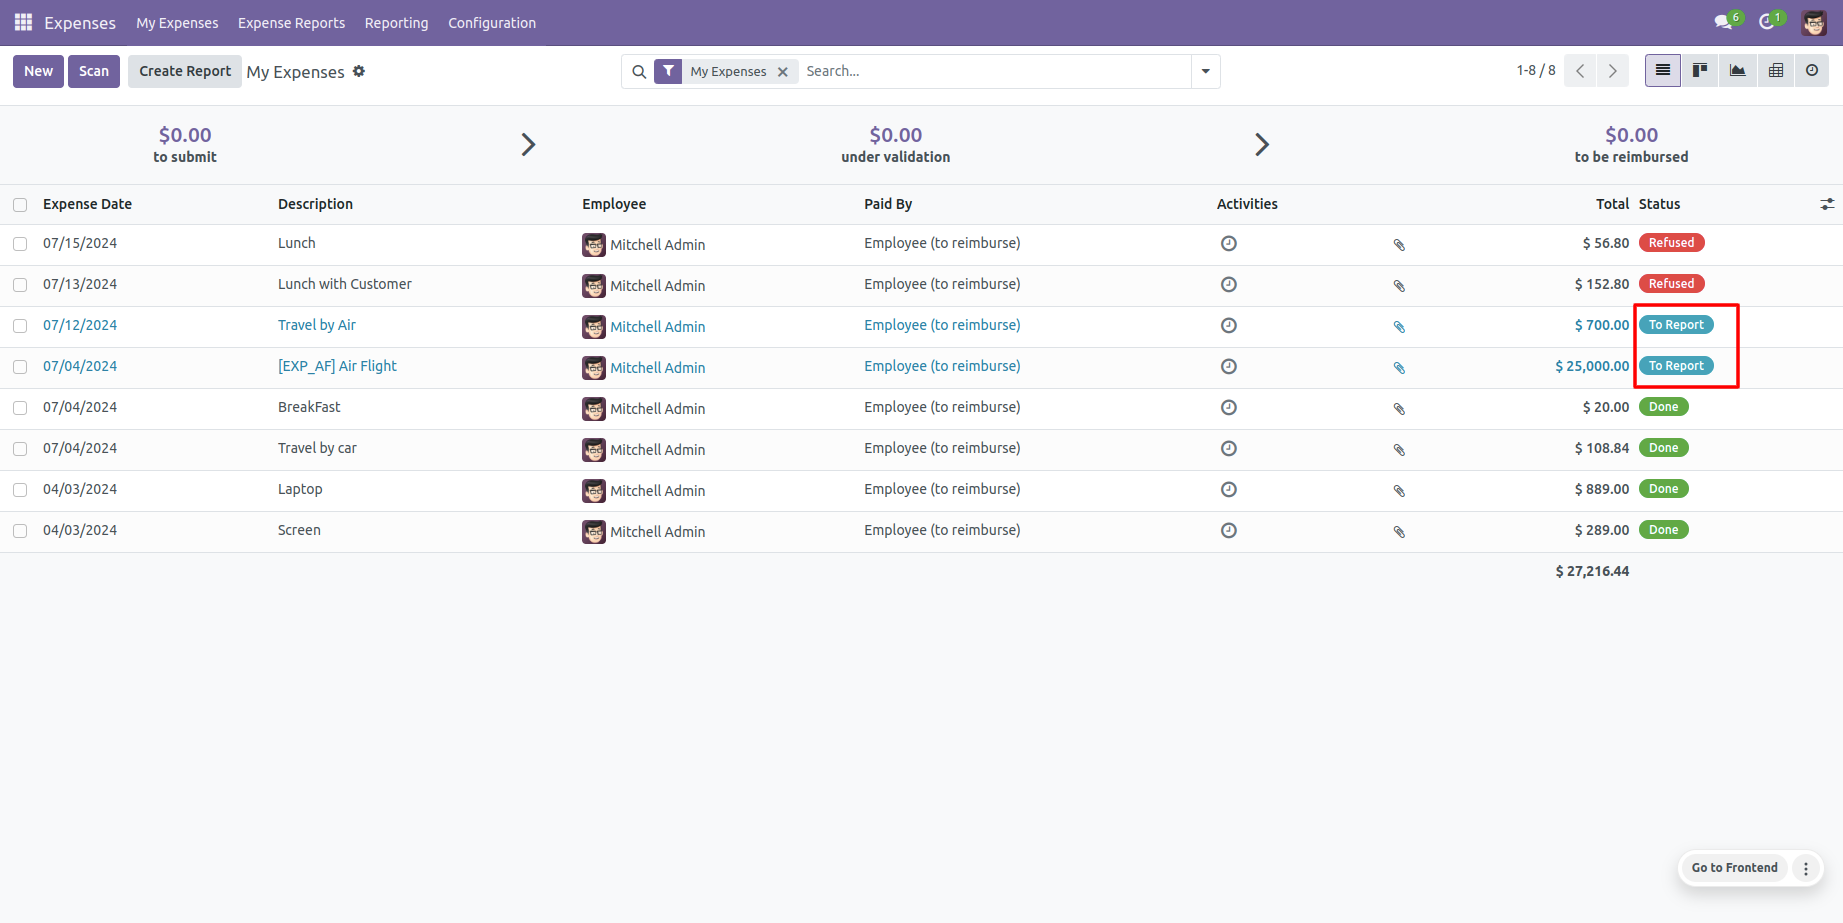Viewport: 1843px width, 923px height.
Task: Check the Lunch with Customer row checkbox
Action: [x=20, y=285]
